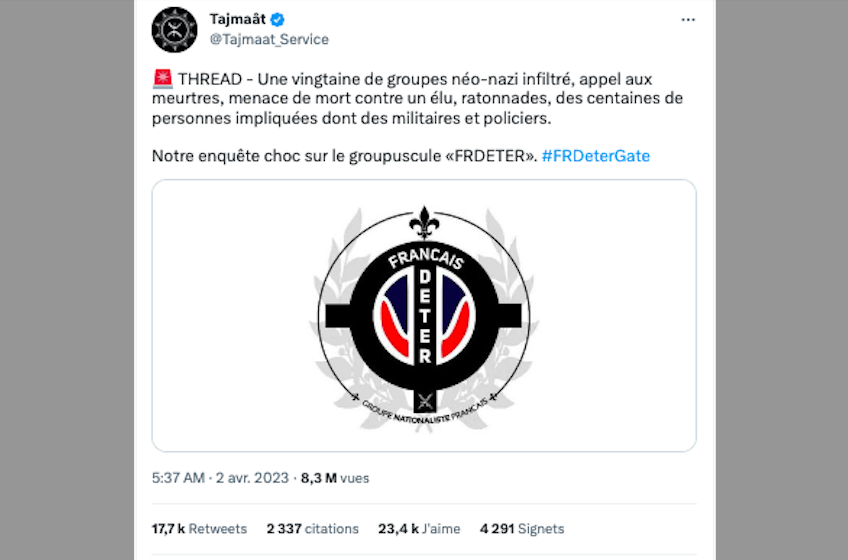Click the THREAD tweet text
The width and height of the screenshot is (848, 560).
(418, 98)
